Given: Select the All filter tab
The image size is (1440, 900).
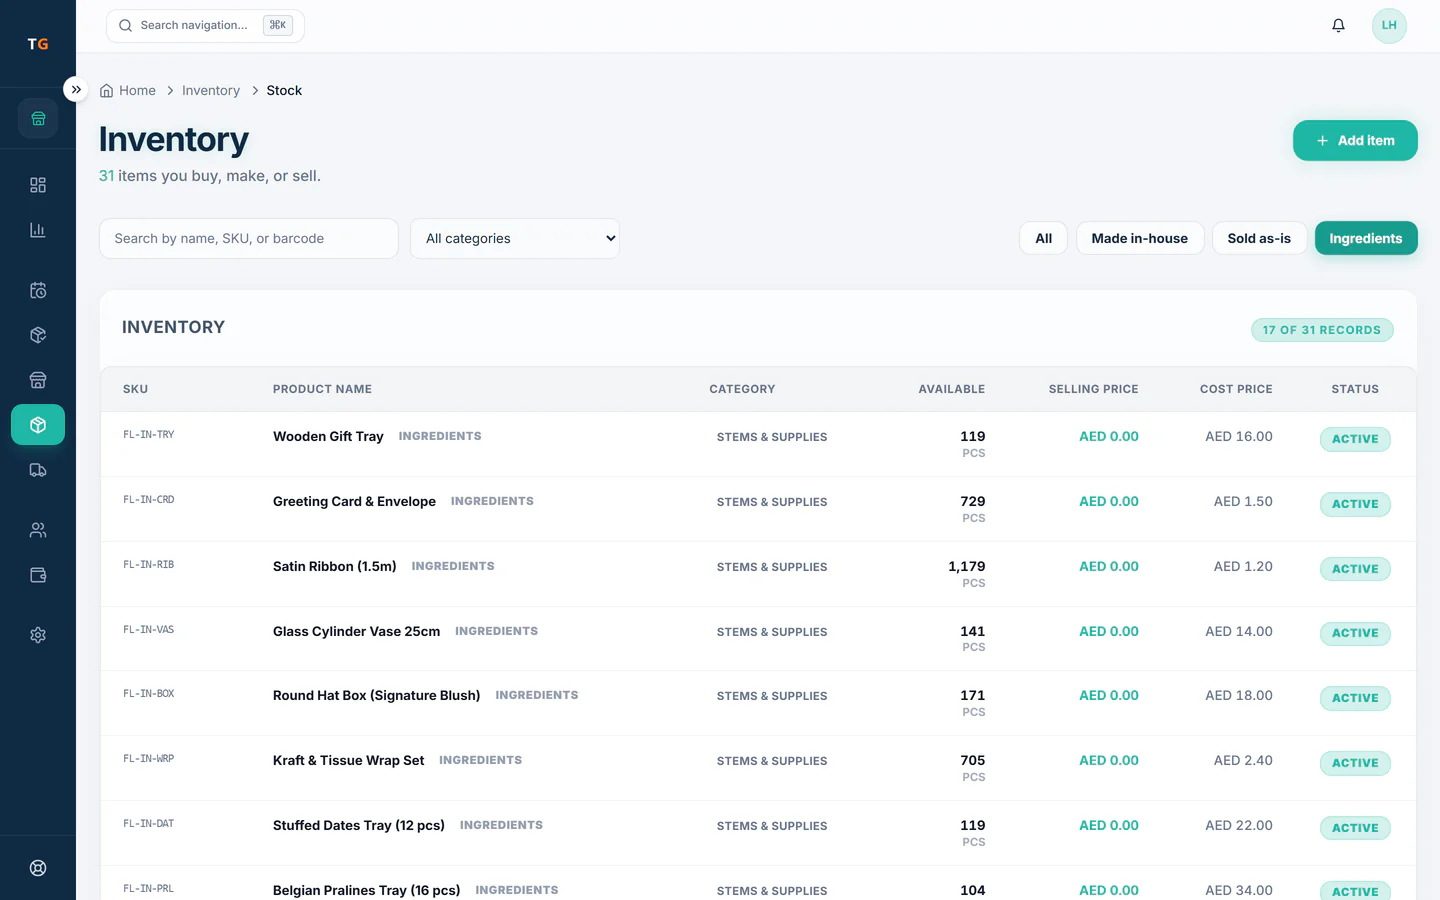Looking at the screenshot, I should point(1044,239).
